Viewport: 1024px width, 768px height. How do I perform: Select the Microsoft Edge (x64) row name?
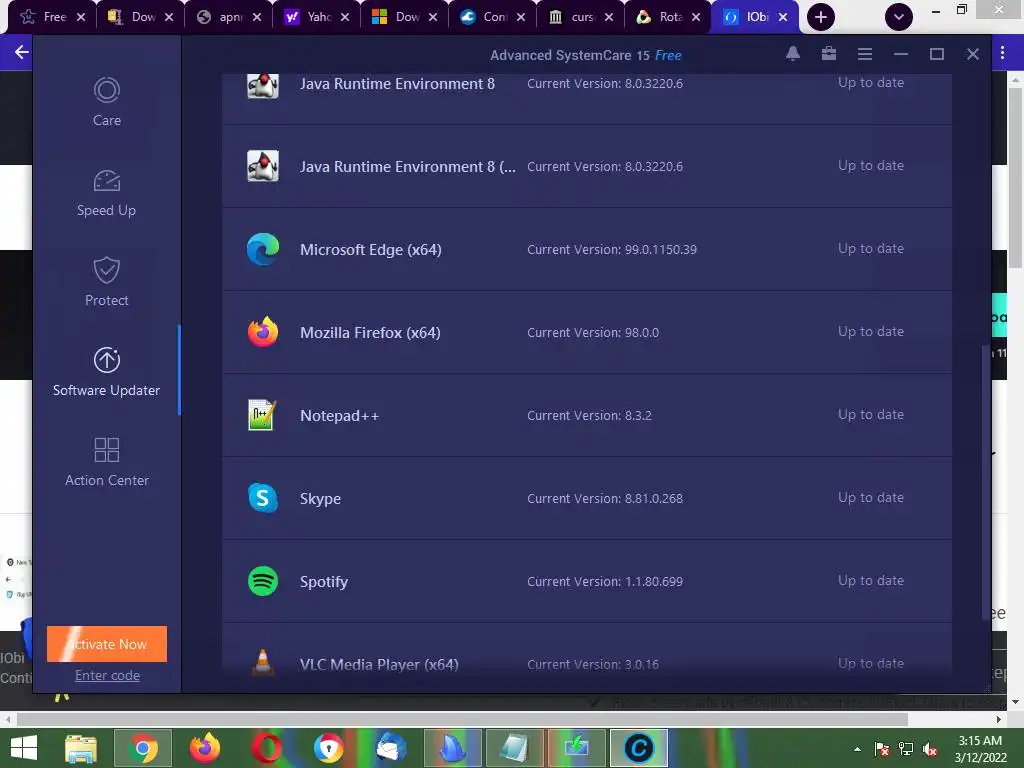click(370, 249)
